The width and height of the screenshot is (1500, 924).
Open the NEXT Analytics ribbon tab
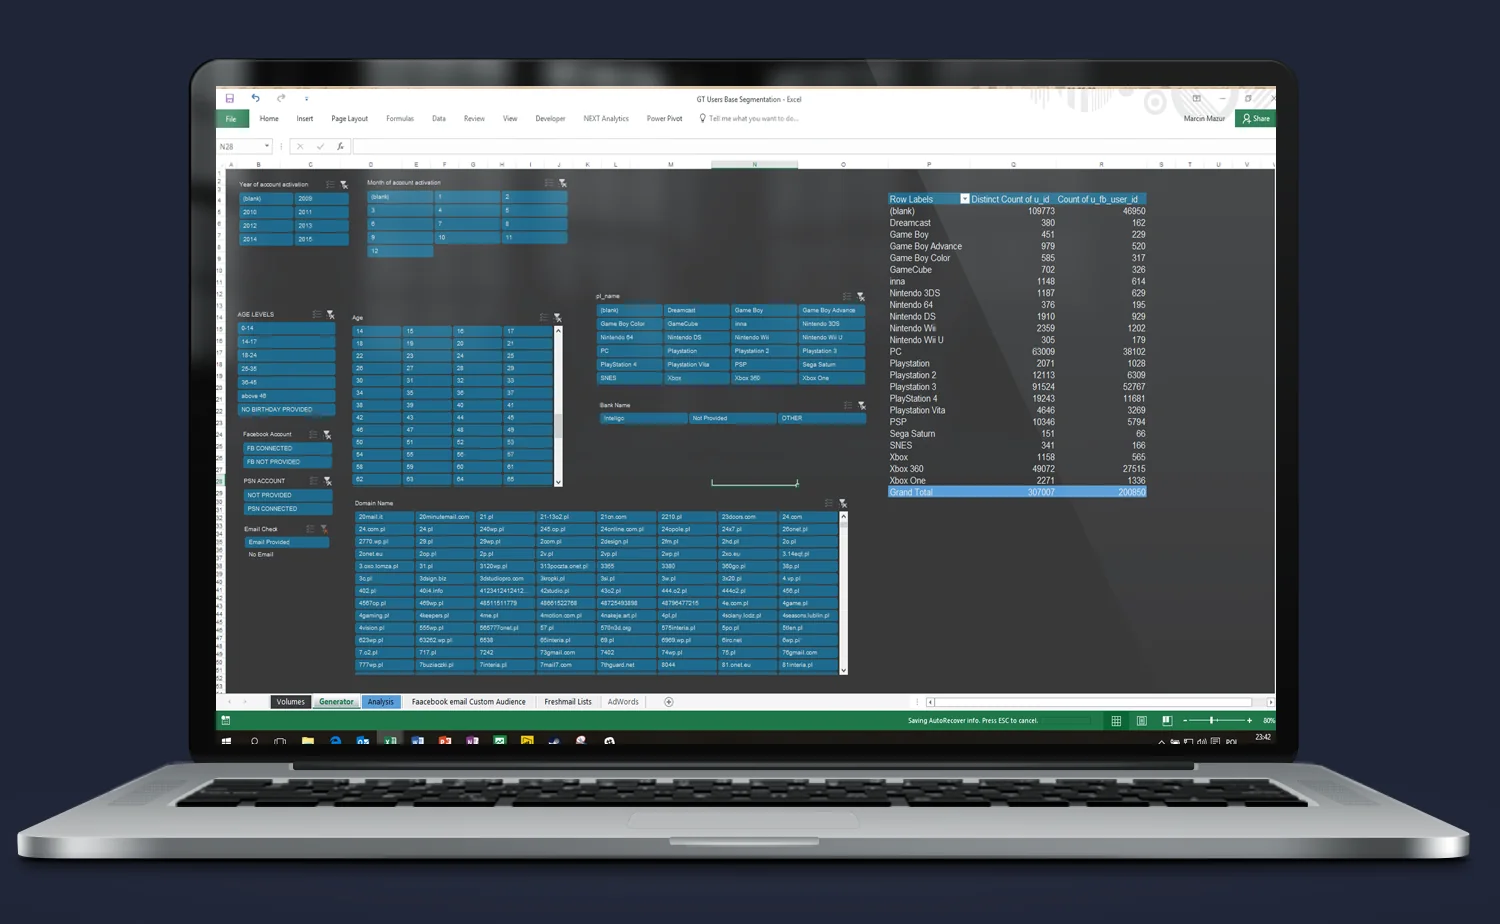point(606,119)
